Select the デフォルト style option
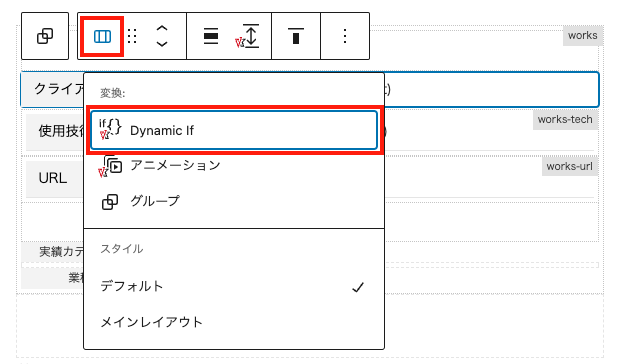The width and height of the screenshot is (622, 364). pyautogui.click(x=234, y=286)
